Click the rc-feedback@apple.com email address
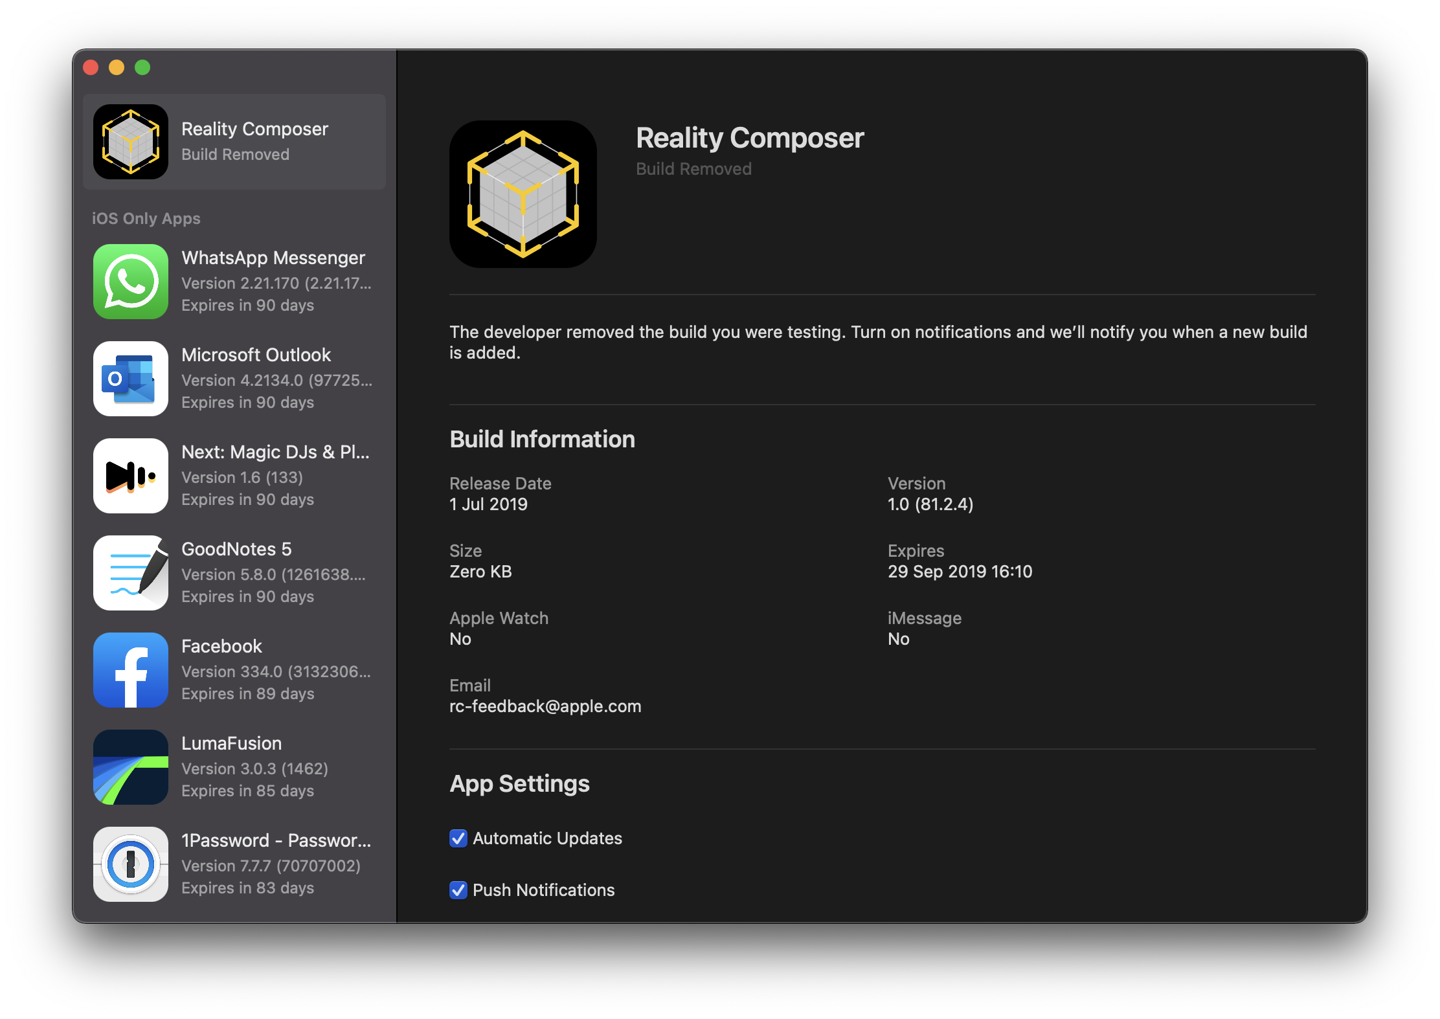 (x=545, y=706)
